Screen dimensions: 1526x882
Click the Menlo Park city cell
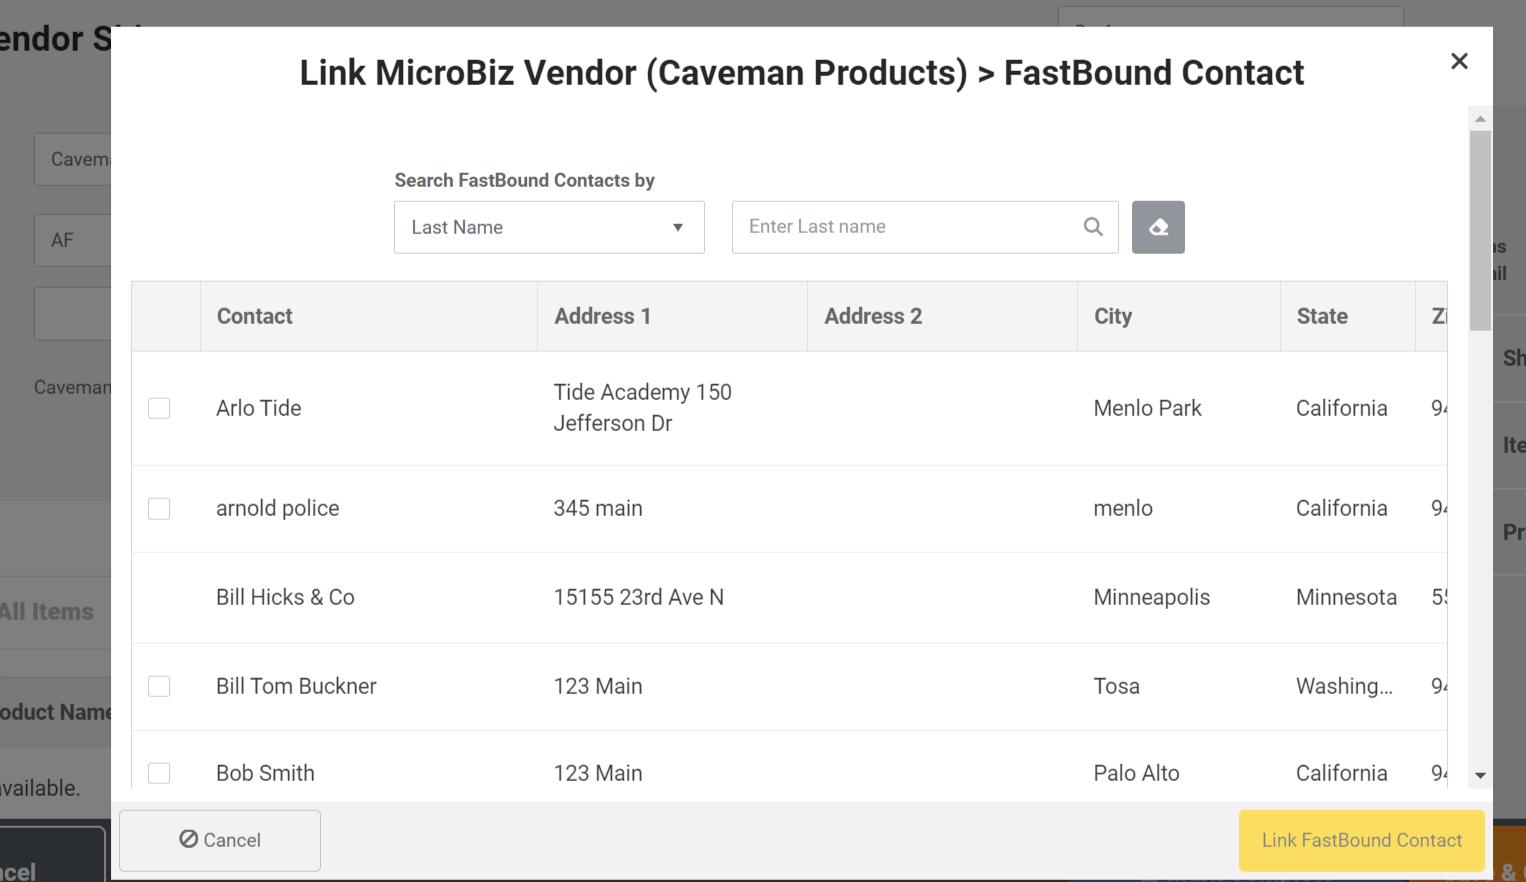pyautogui.click(x=1148, y=408)
